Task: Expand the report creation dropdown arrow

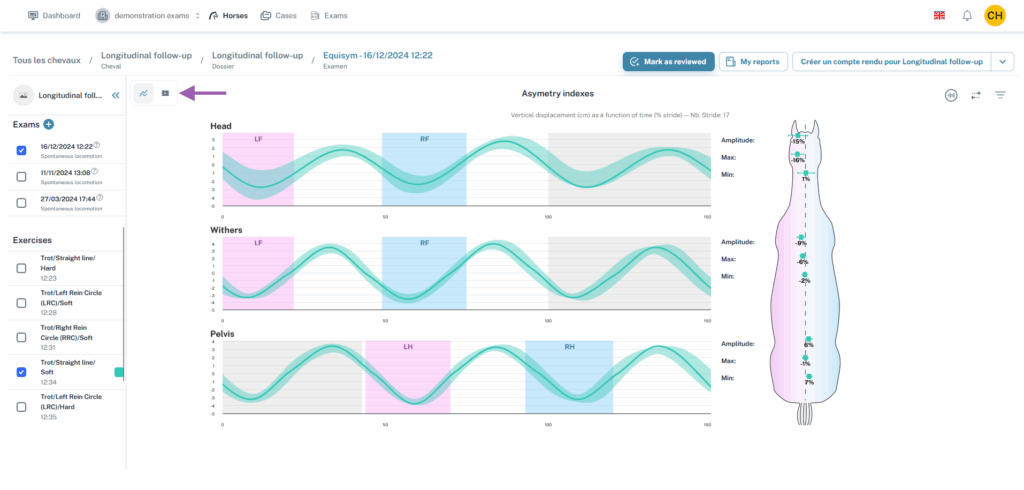Action: pos(1003,62)
